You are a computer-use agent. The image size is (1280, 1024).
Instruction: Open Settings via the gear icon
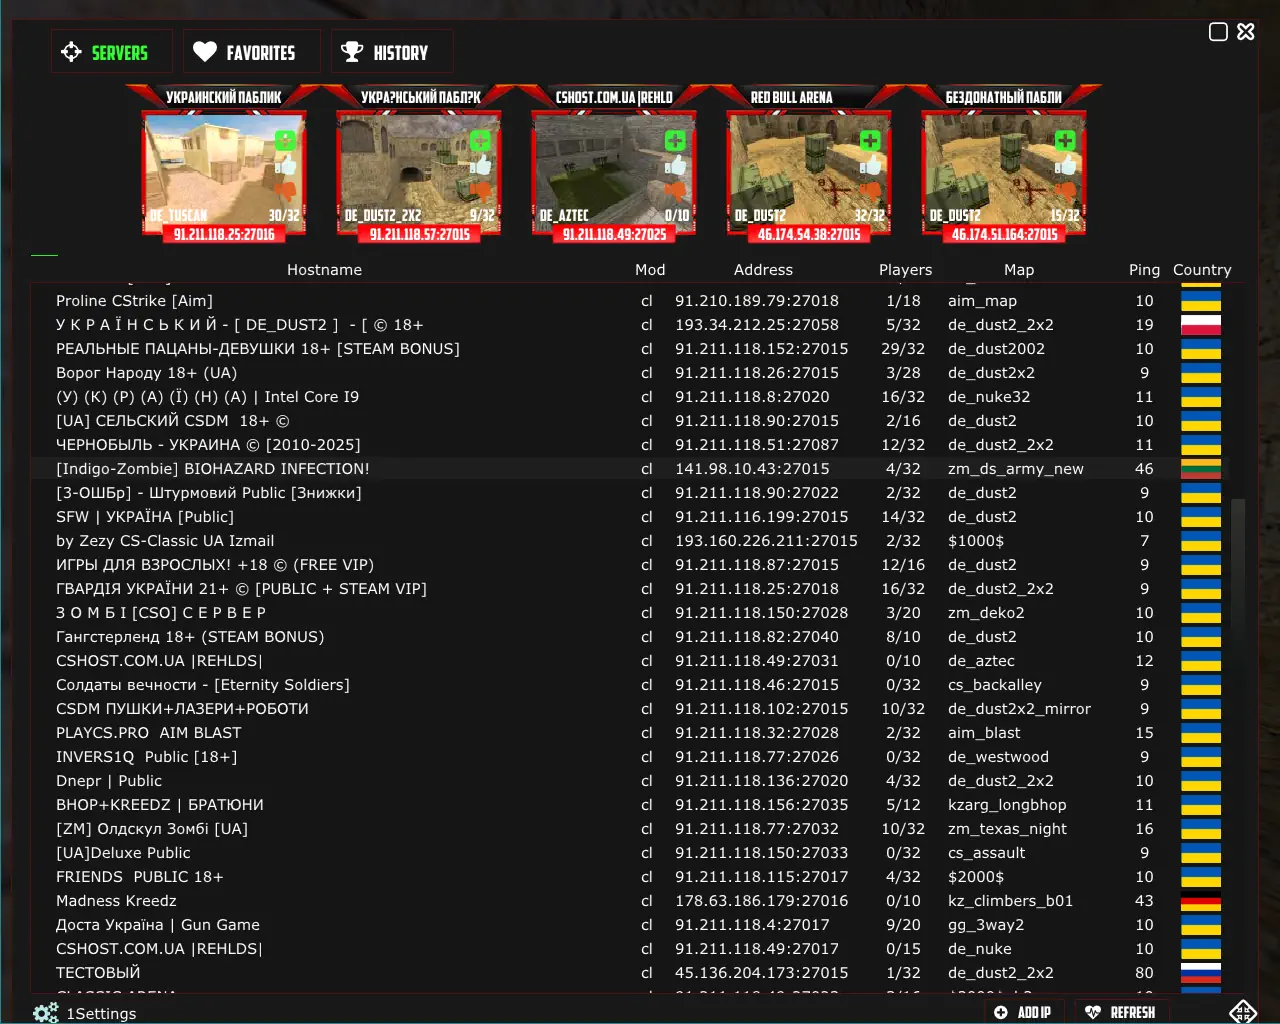pyautogui.click(x=46, y=1013)
